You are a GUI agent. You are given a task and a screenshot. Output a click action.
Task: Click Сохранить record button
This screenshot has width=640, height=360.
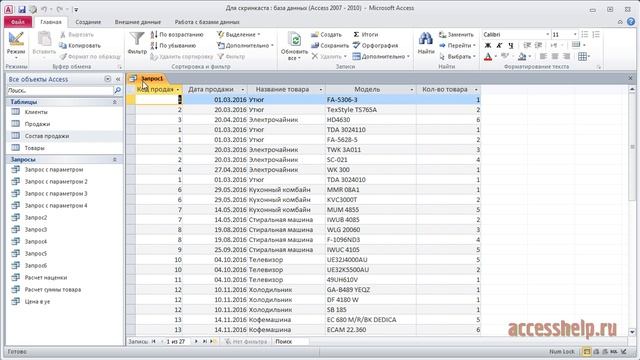pyautogui.click(x=330, y=46)
